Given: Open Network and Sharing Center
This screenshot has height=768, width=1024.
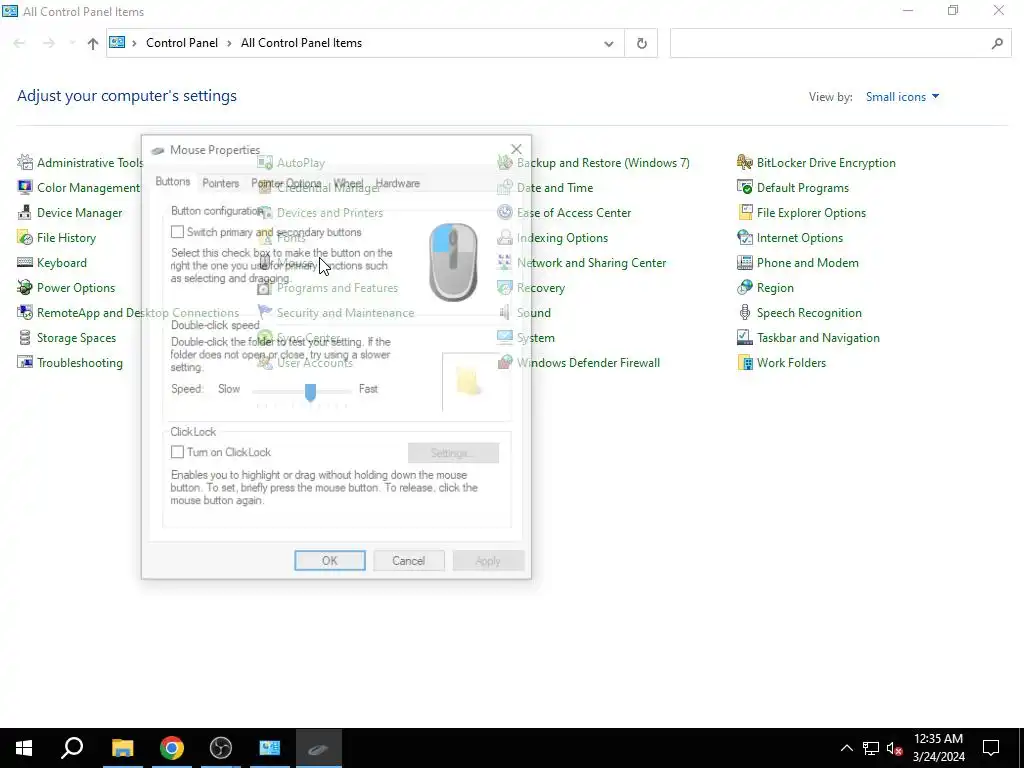Looking at the screenshot, I should click(x=591, y=263).
